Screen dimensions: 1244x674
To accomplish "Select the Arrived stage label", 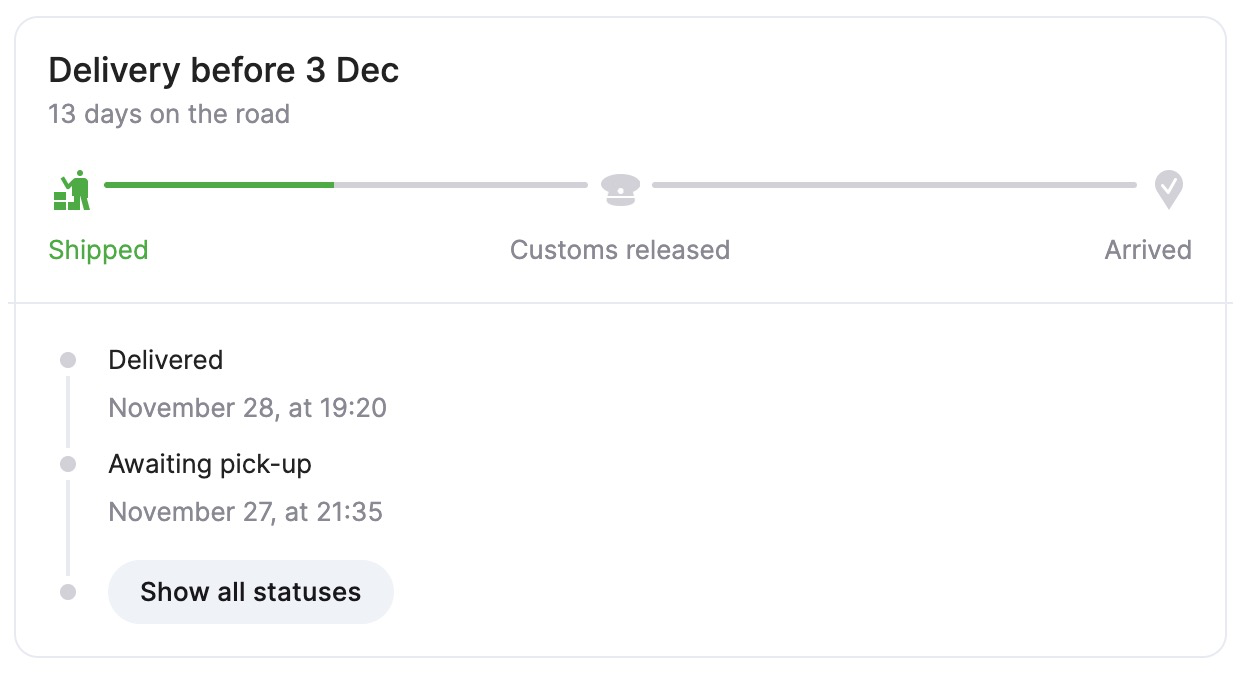I will coord(1147,250).
